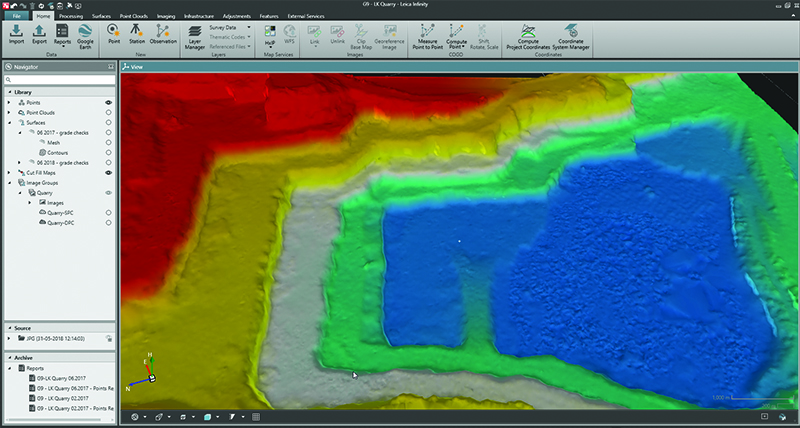The height and width of the screenshot is (428, 800).
Task: Open the Infrastructure ribbon tab
Action: [199, 17]
